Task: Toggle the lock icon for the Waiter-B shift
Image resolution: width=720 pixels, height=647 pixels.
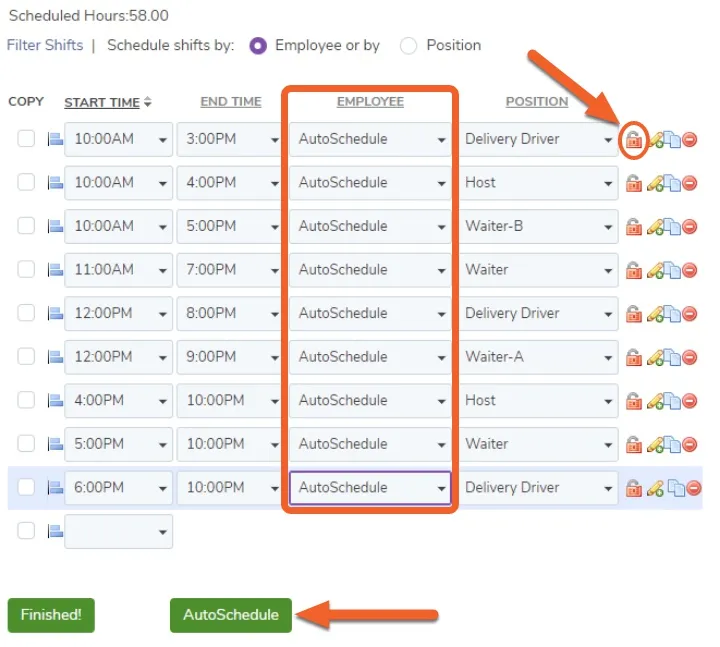Action: [634, 226]
